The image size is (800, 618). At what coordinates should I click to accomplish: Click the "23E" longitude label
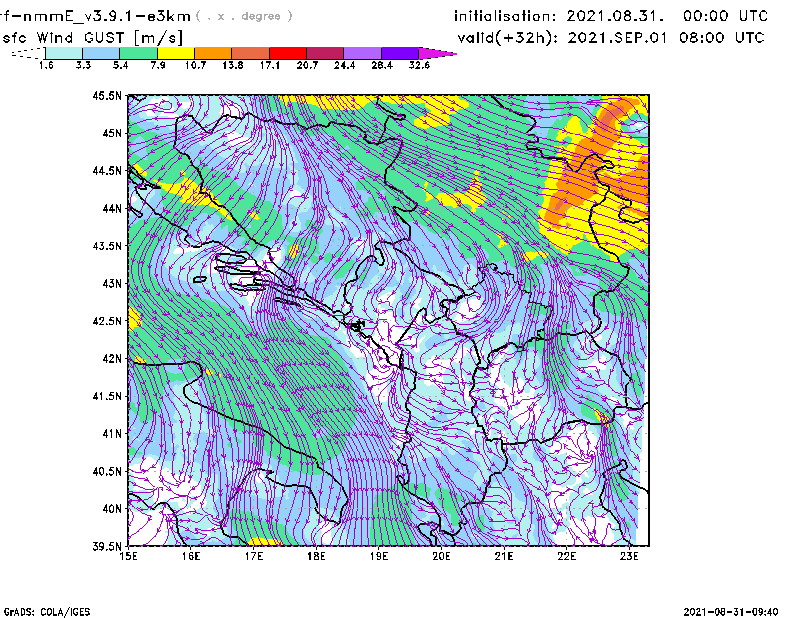629,556
